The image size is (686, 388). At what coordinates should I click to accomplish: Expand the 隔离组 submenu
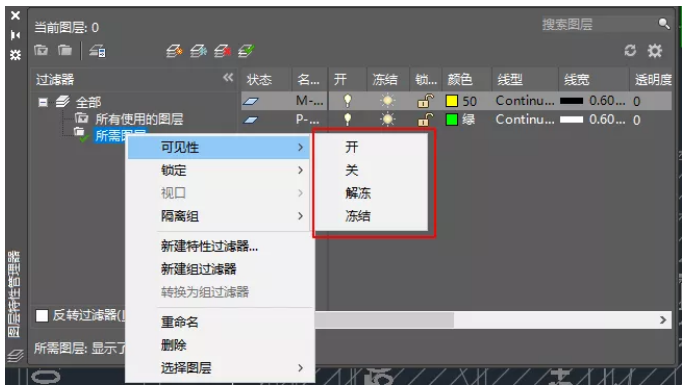220,216
